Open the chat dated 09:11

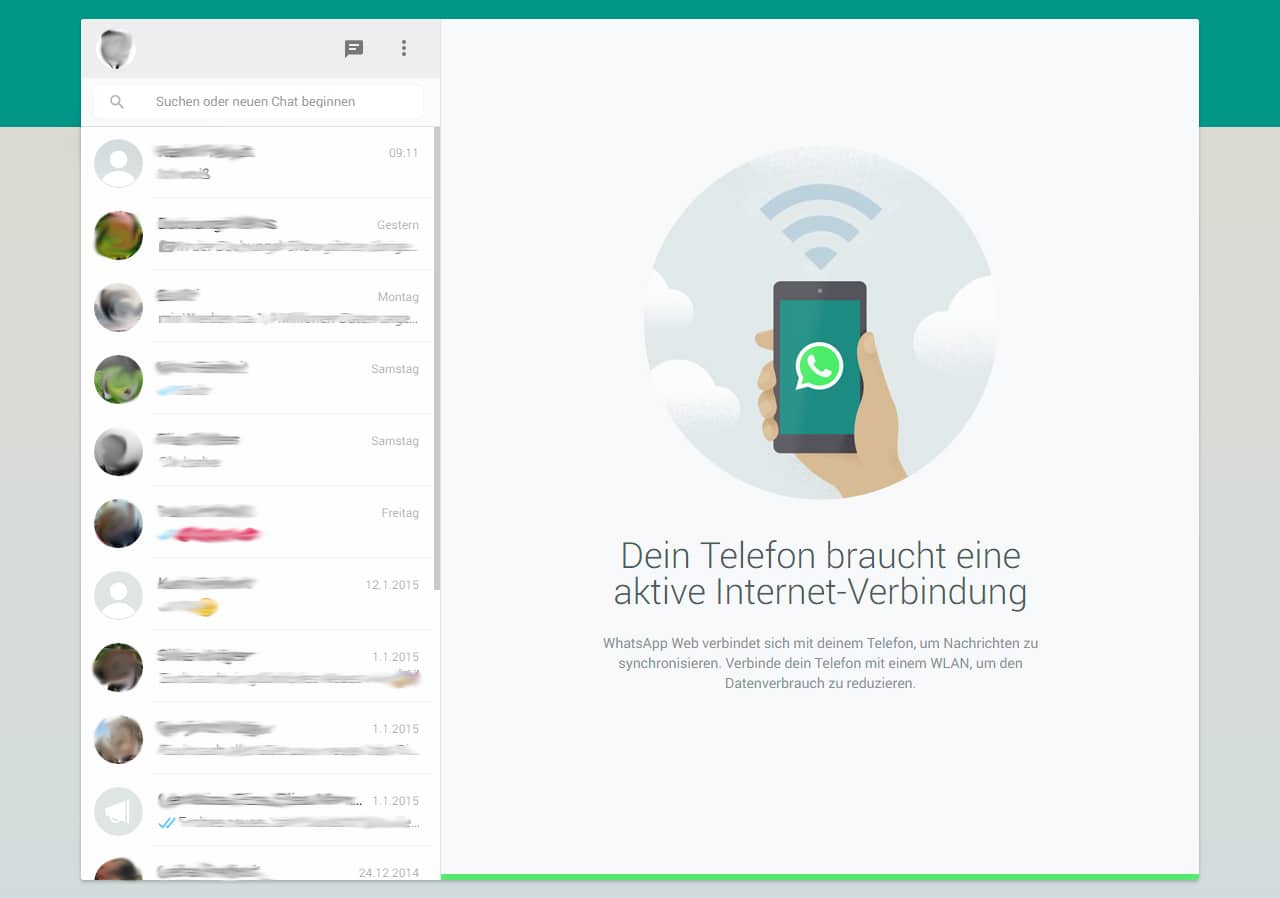[258, 163]
